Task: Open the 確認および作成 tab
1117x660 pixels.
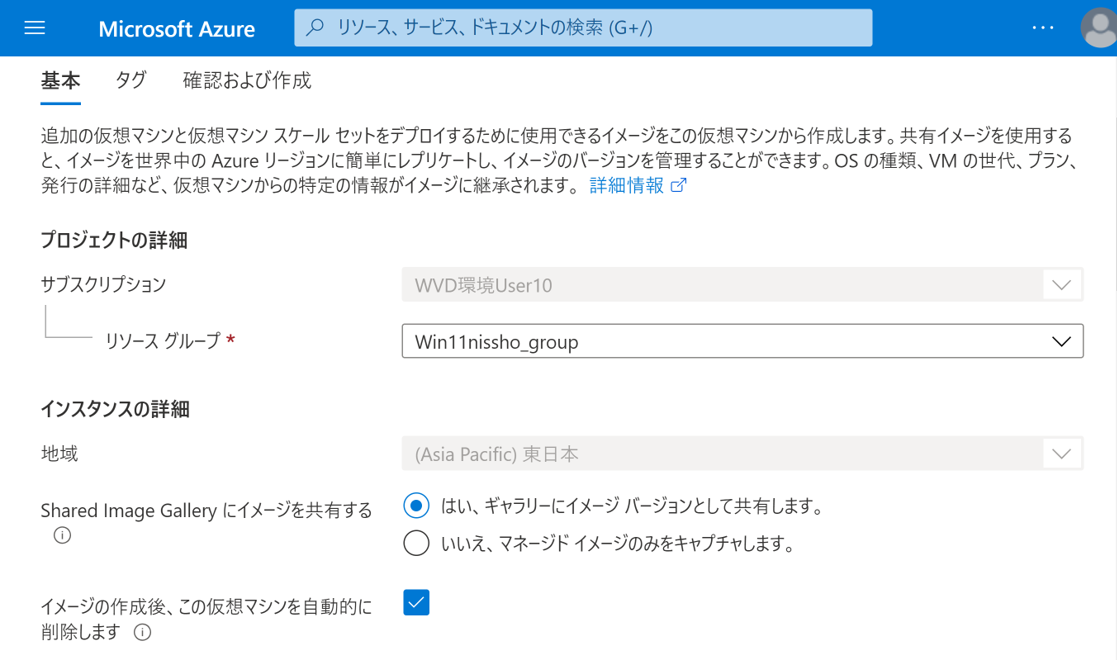Action: [247, 81]
